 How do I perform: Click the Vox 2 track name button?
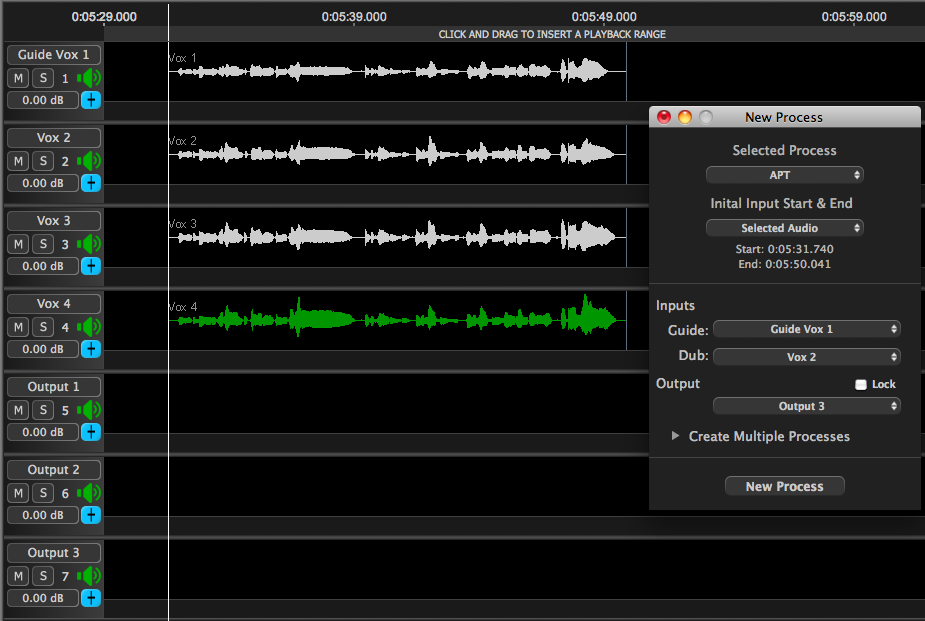coord(54,138)
